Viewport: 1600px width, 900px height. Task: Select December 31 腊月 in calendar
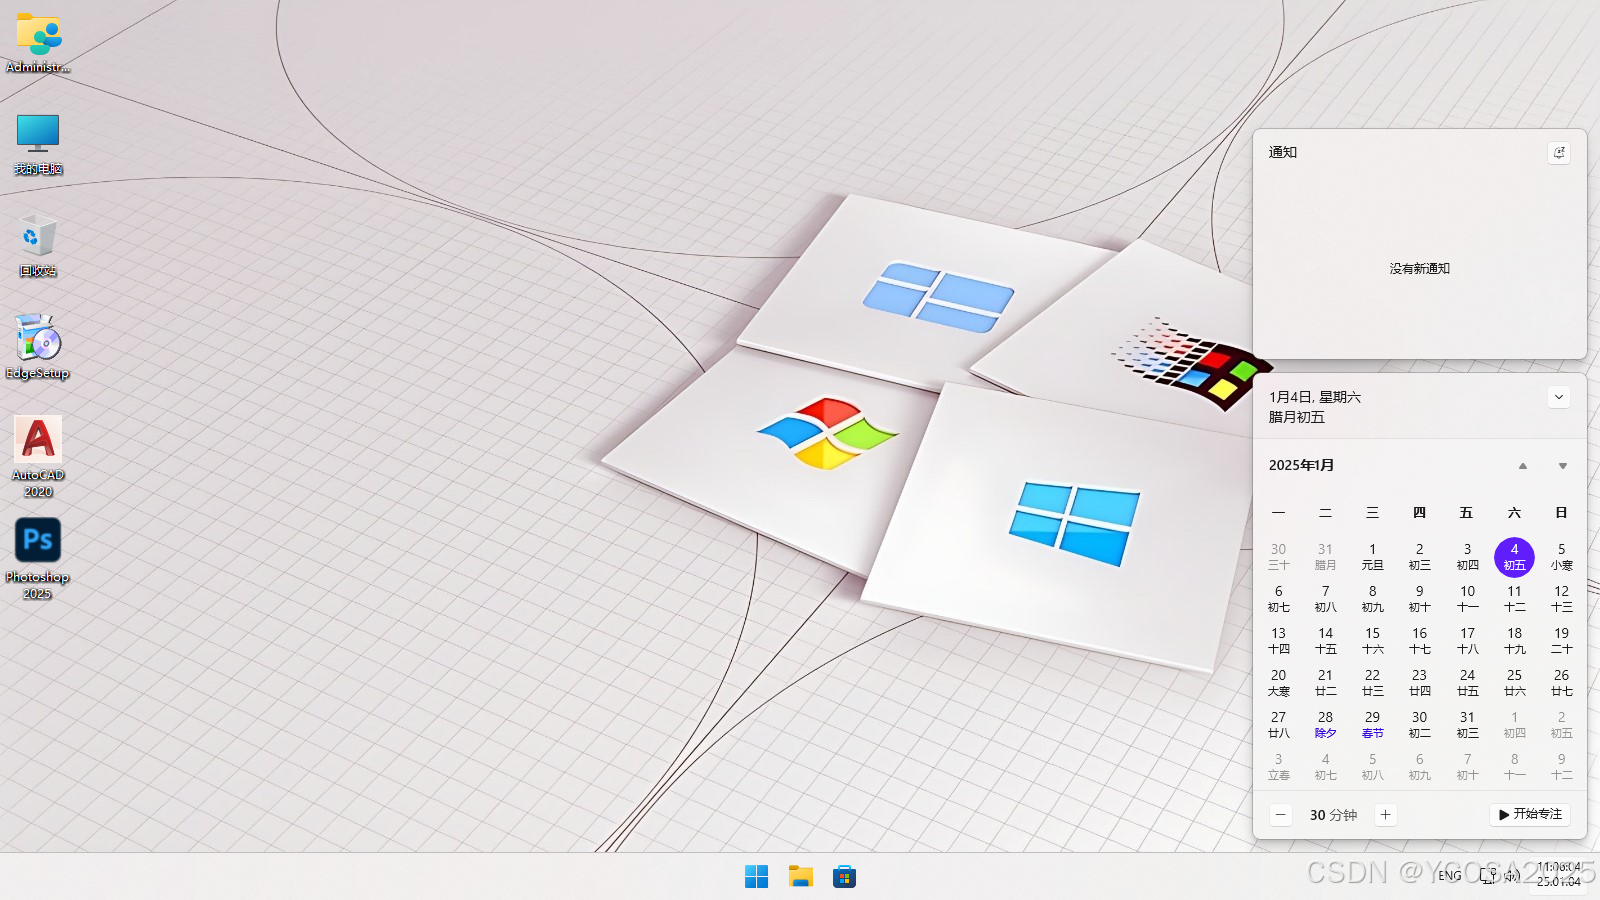pyautogui.click(x=1326, y=557)
